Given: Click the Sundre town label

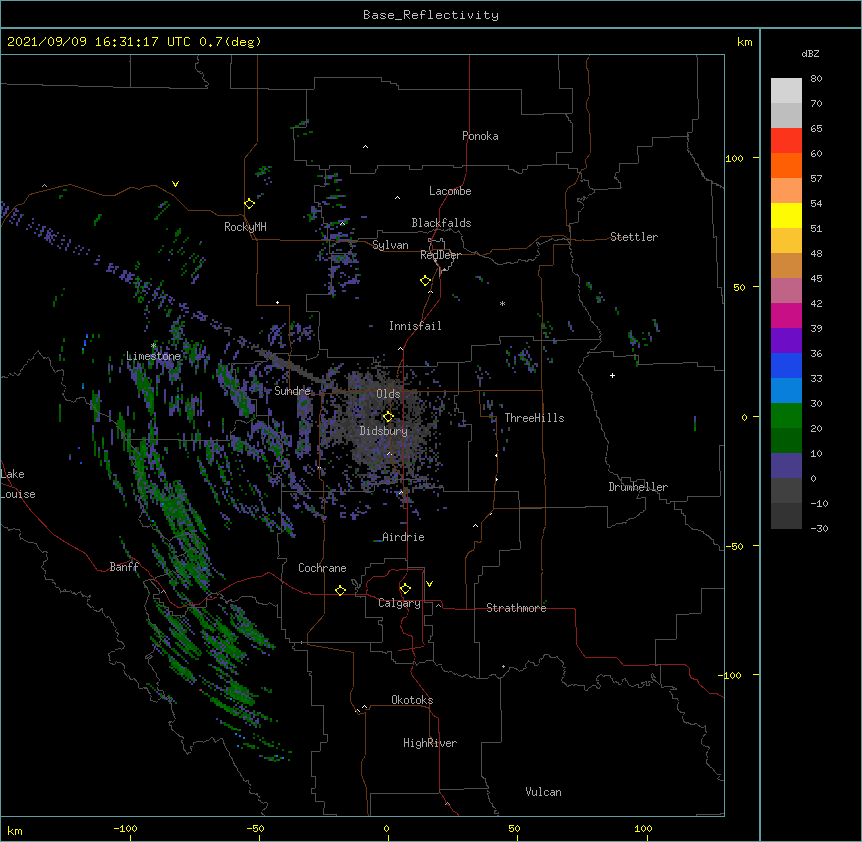Looking at the screenshot, I should 292,391.
